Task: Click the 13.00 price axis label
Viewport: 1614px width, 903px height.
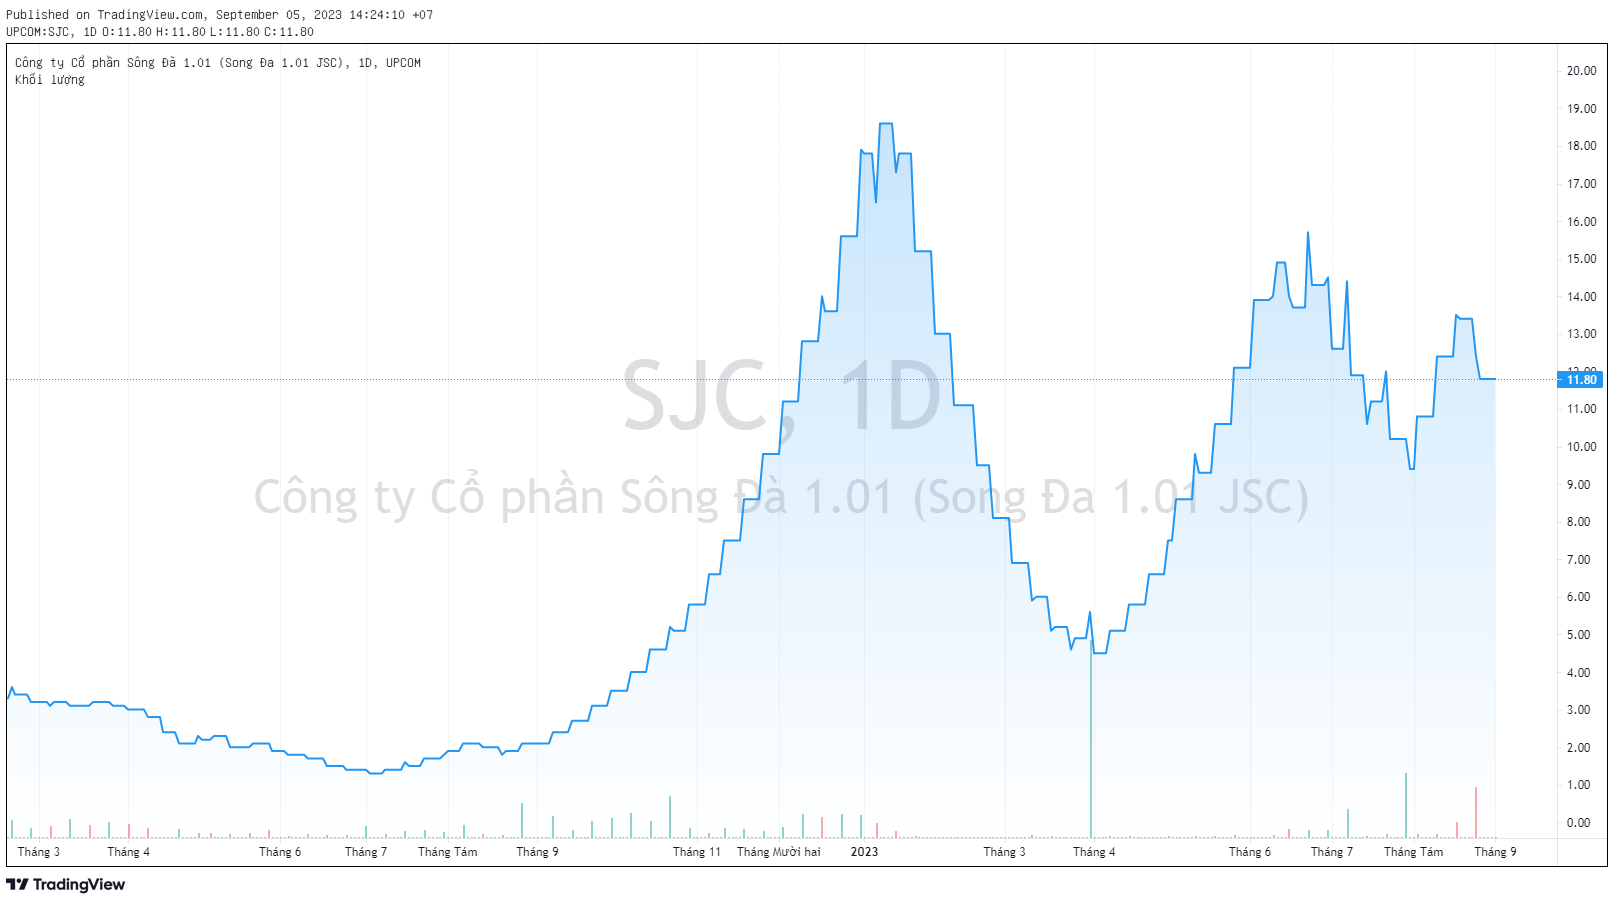Action: pyautogui.click(x=1581, y=334)
